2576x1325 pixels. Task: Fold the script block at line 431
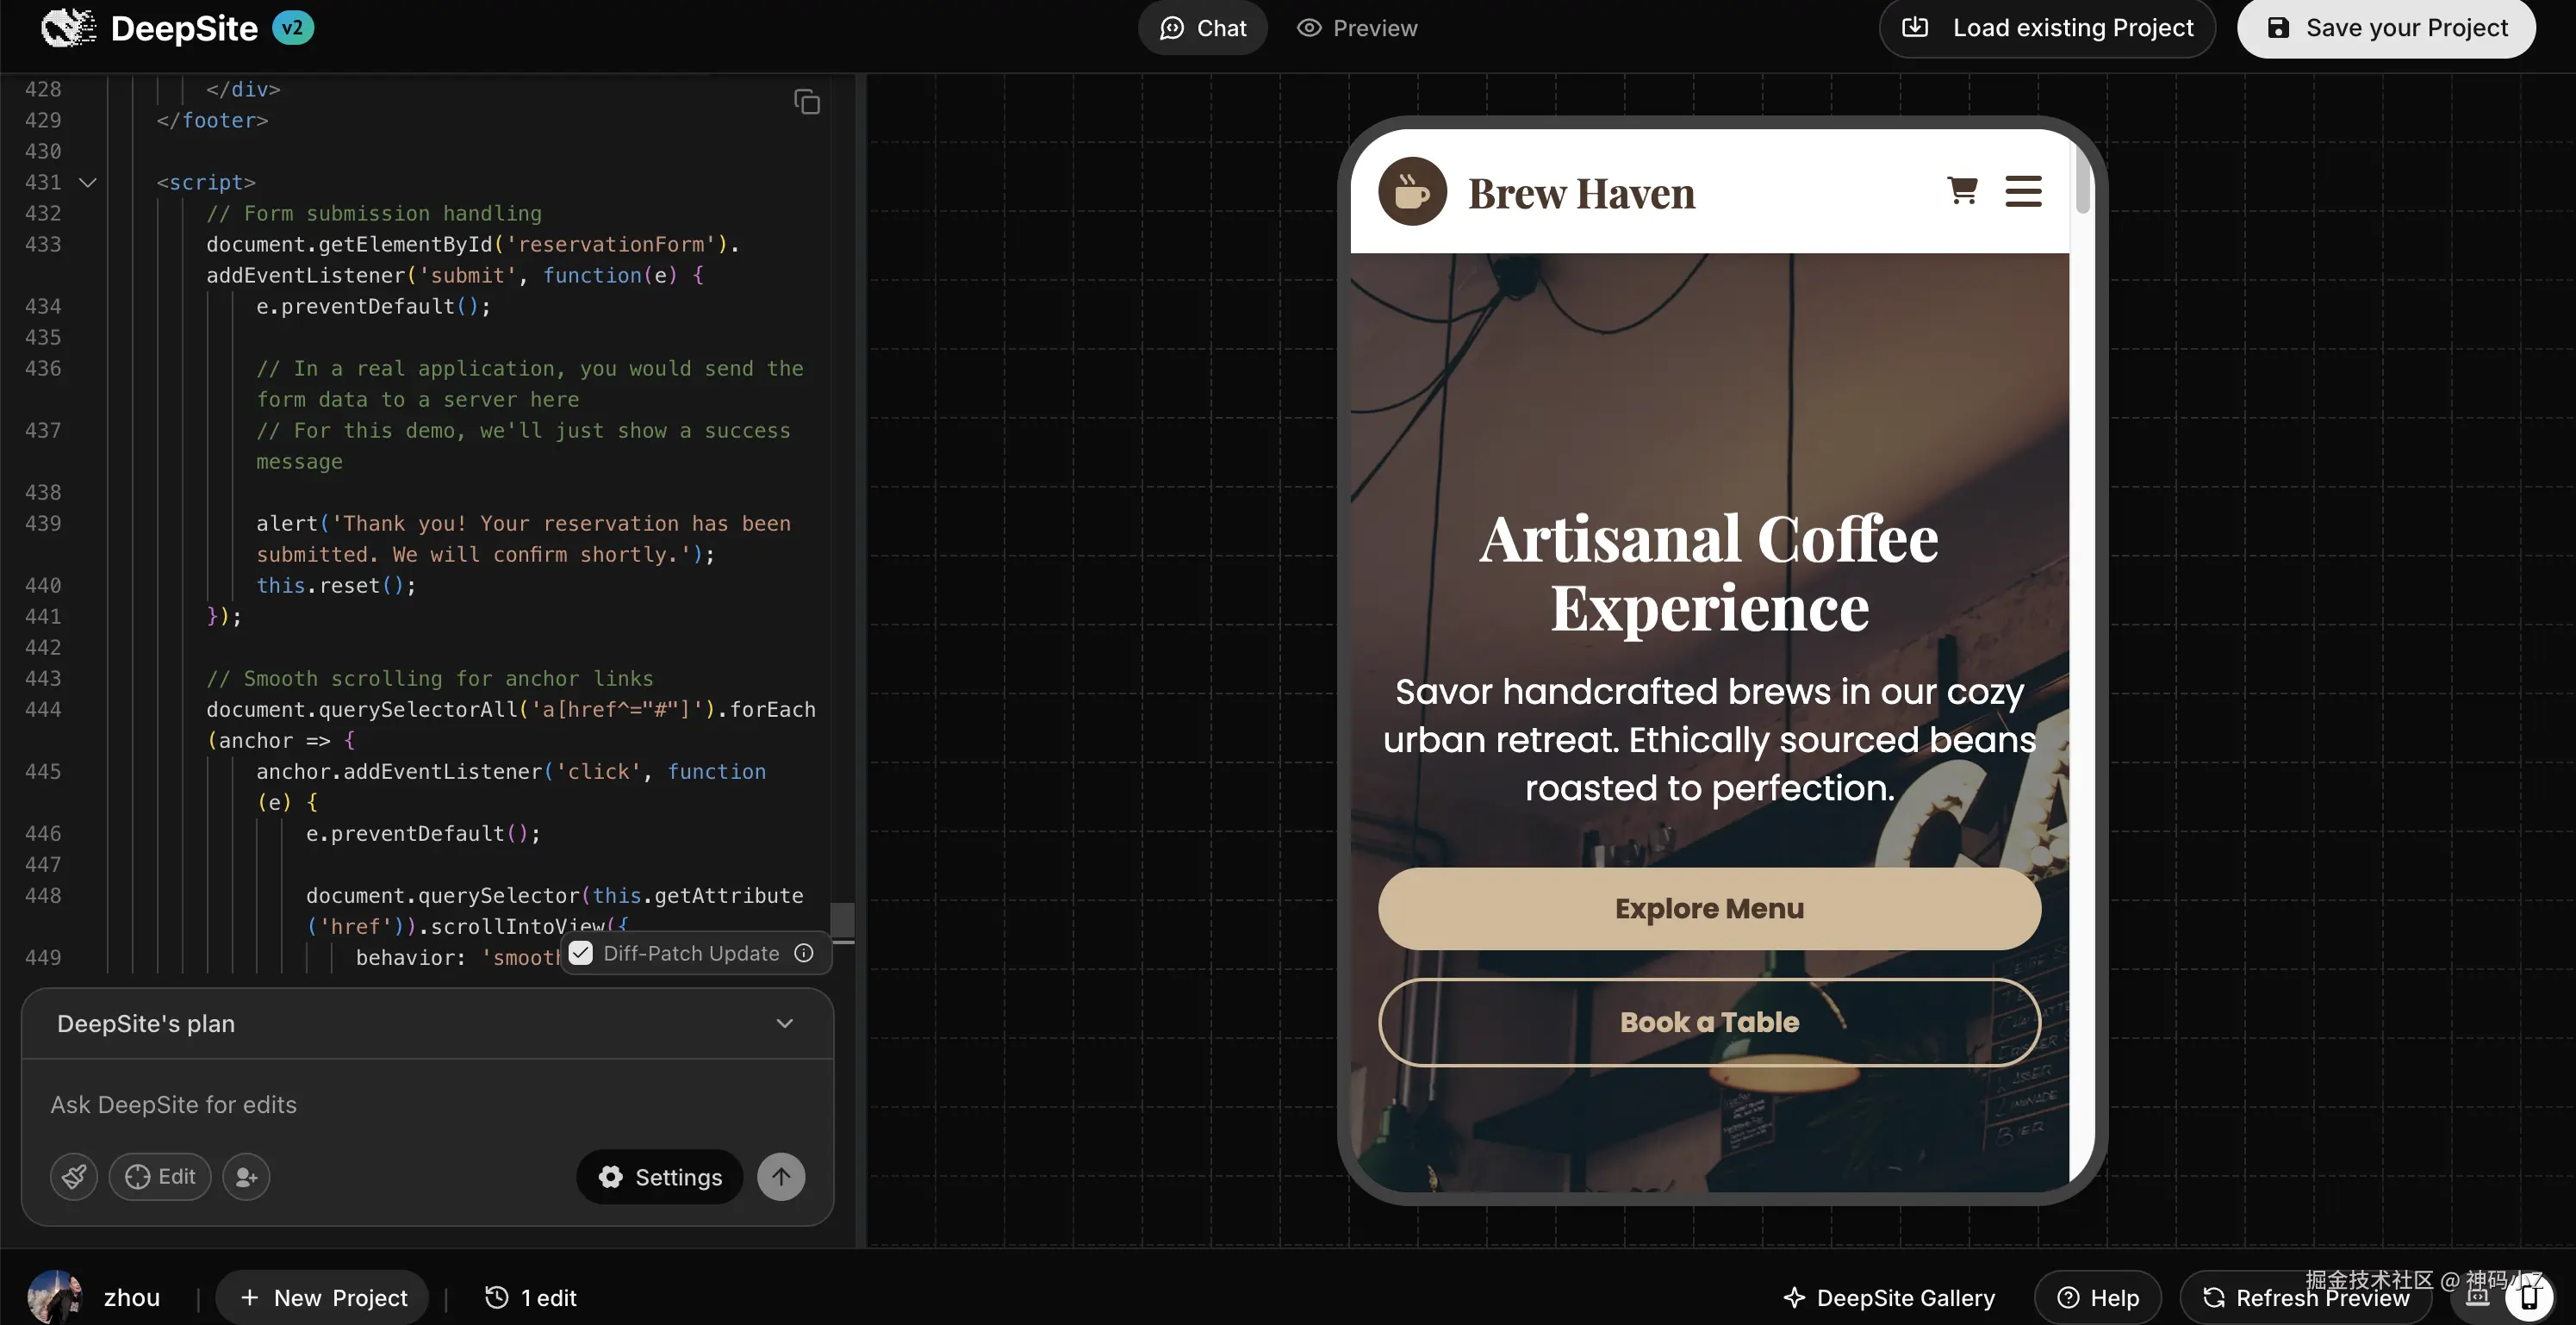pyautogui.click(x=88, y=182)
